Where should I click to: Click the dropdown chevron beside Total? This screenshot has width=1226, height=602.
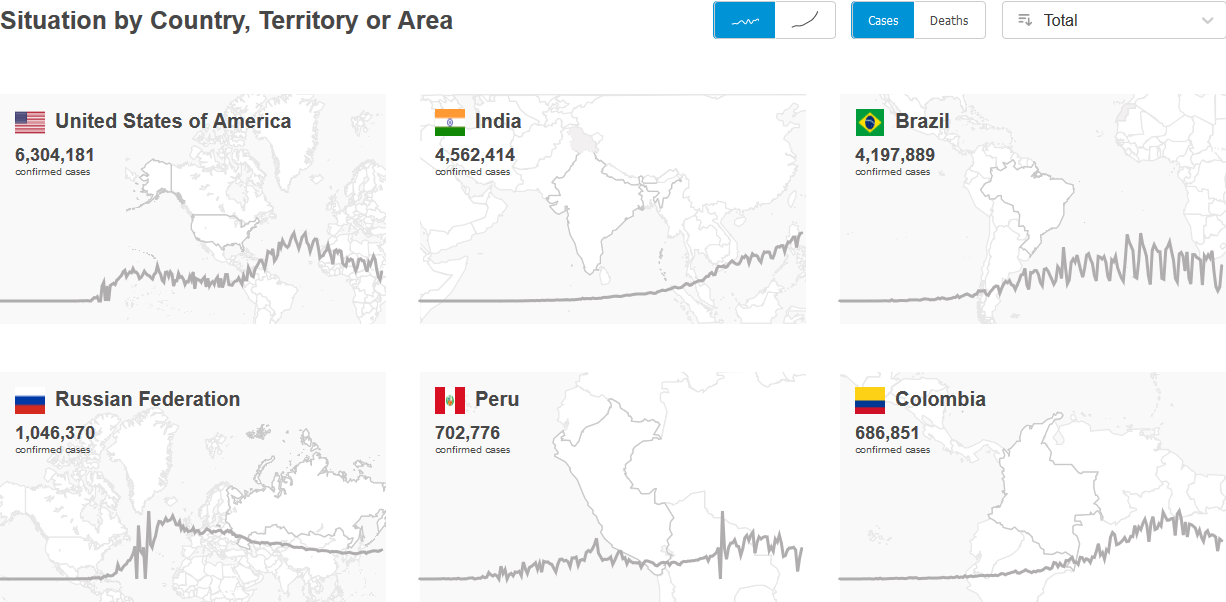point(1207,20)
